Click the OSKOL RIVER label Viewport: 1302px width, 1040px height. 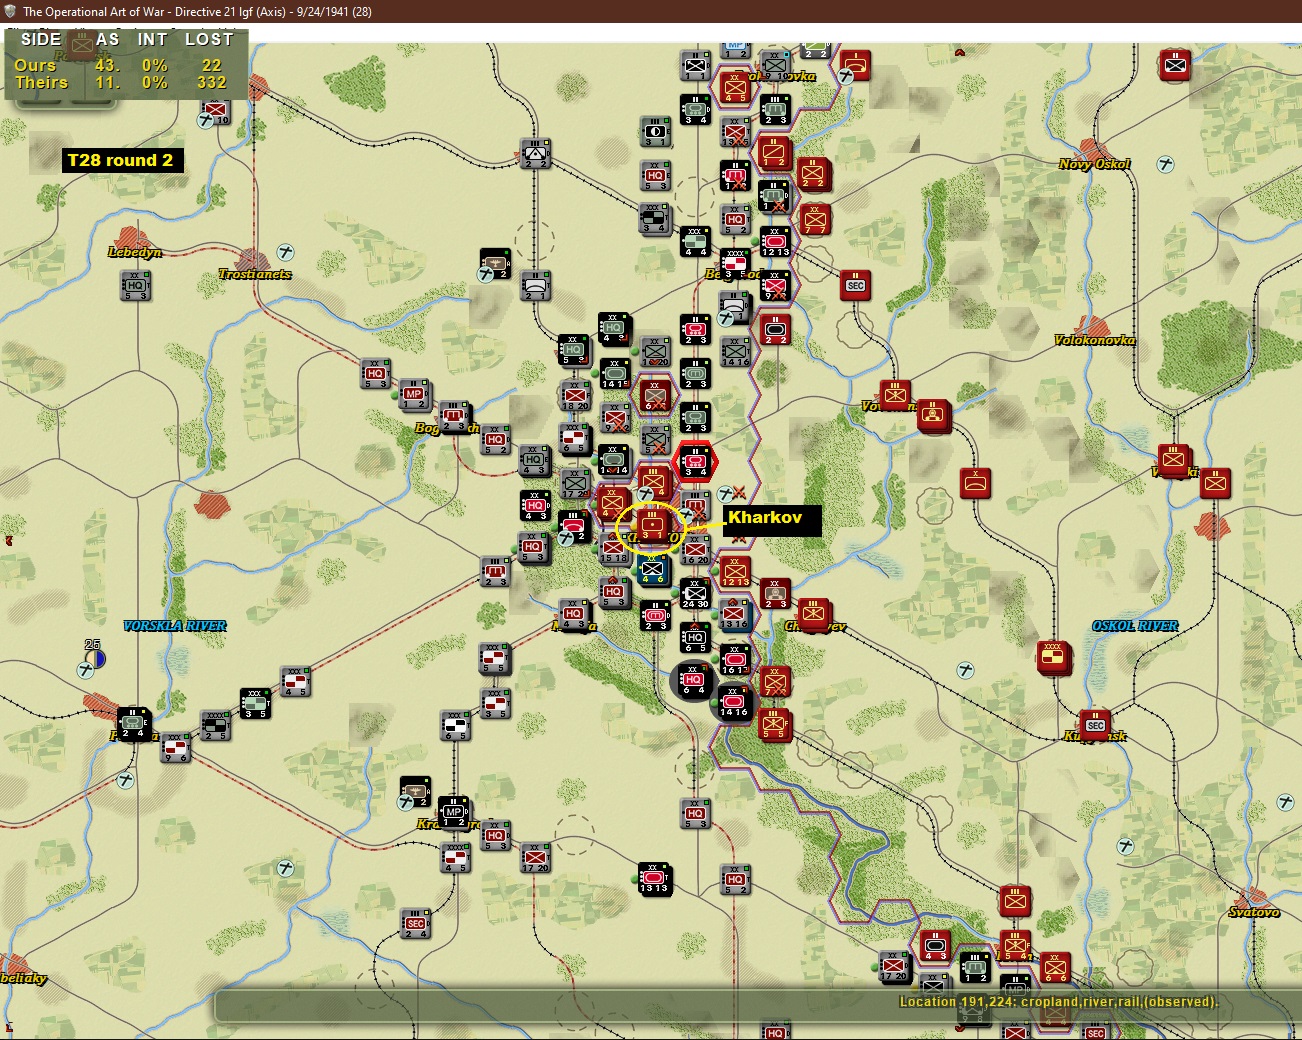pyautogui.click(x=1135, y=626)
